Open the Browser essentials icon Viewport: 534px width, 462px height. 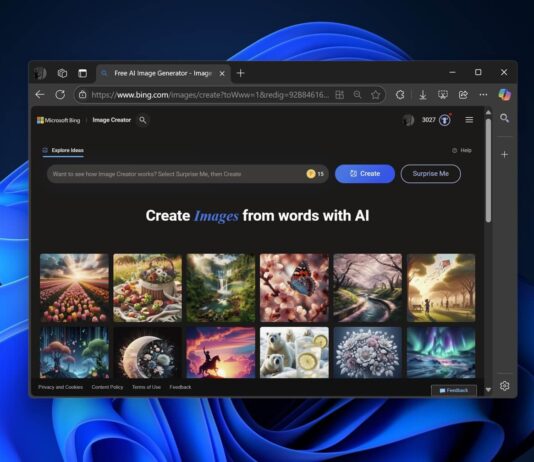tap(443, 95)
